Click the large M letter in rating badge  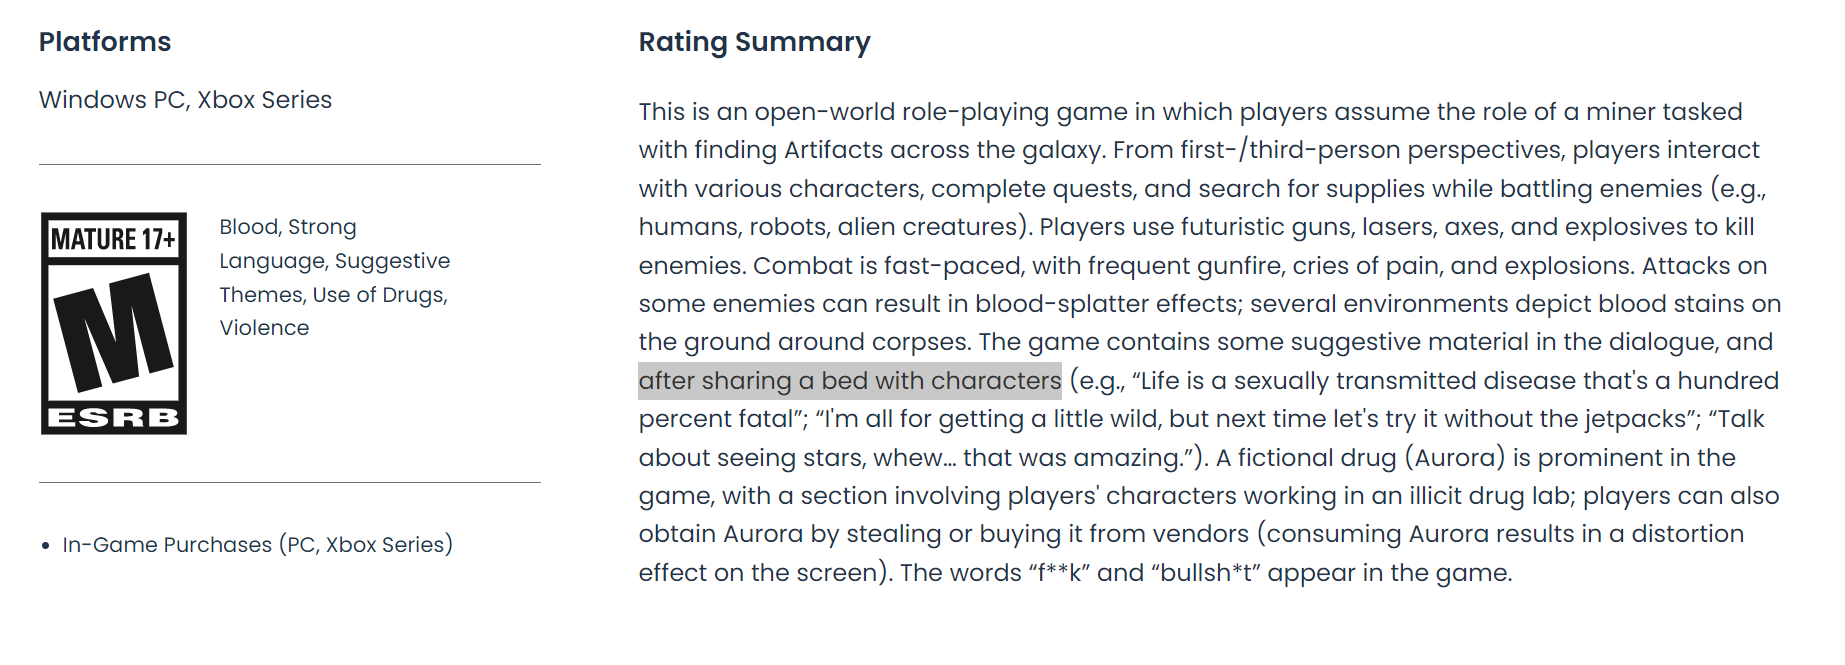[x=113, y=333]
